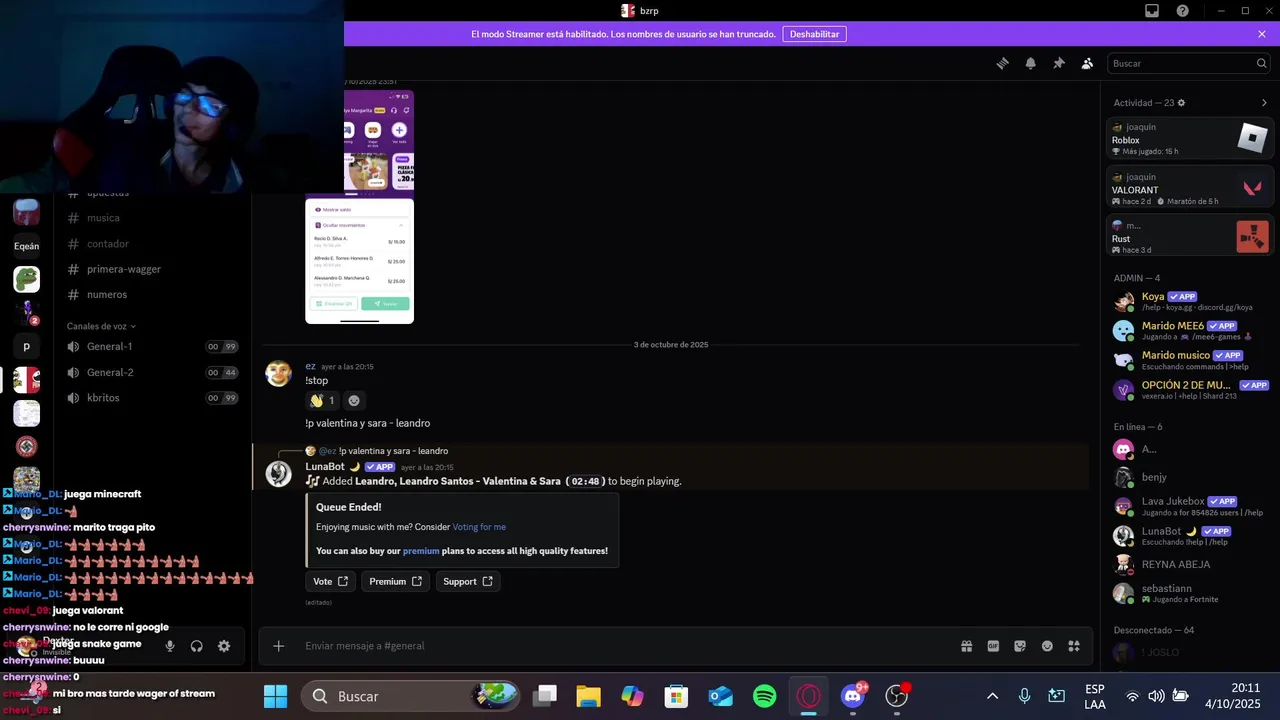
Task: Click the plus attachment button in message bar
Action: [x=279, y=646]
